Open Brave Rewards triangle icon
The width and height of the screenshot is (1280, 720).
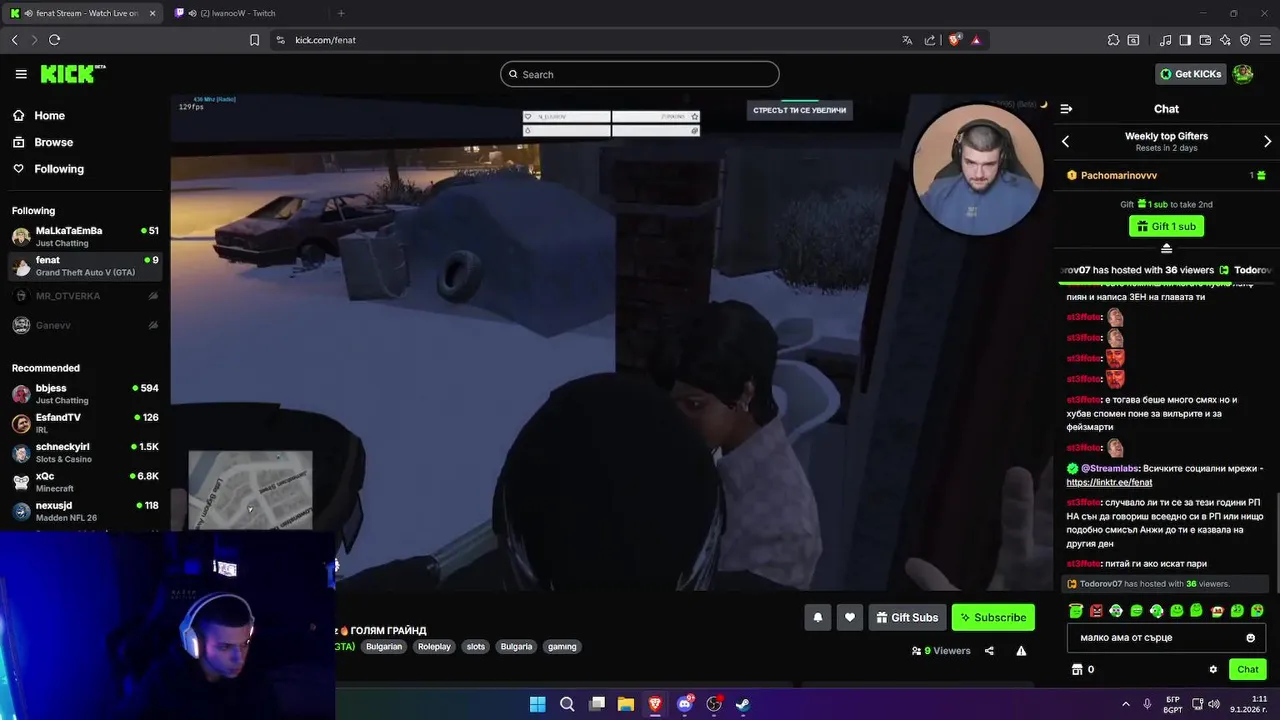click(976, 40)
